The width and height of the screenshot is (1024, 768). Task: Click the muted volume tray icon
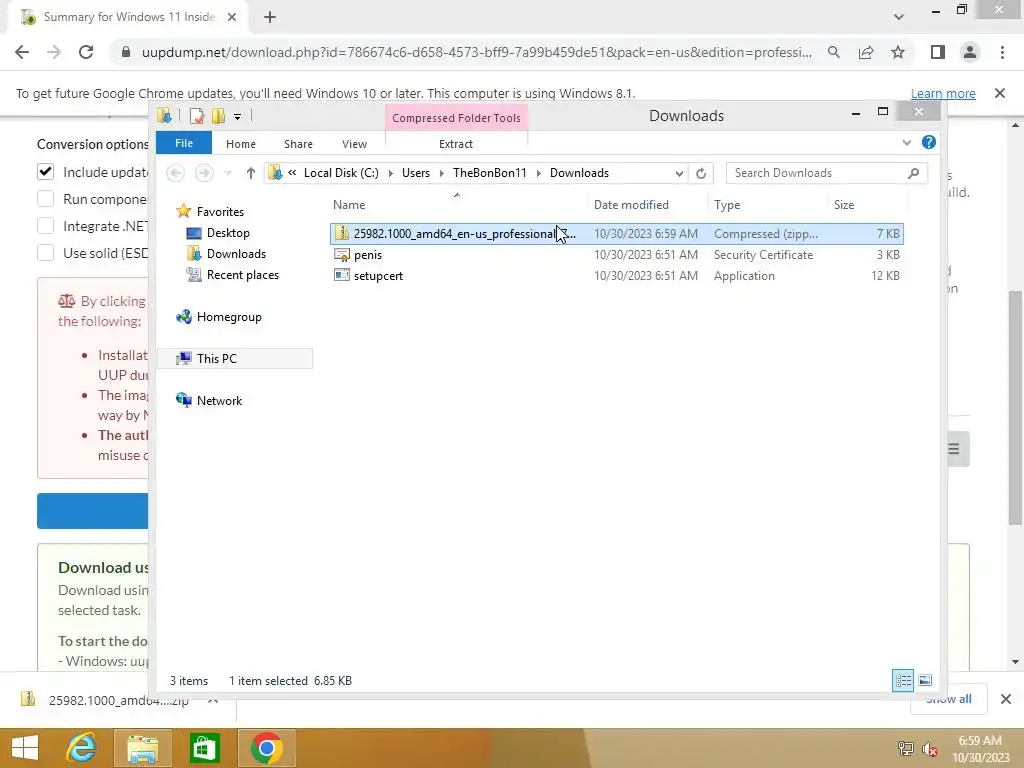[930, 749]
